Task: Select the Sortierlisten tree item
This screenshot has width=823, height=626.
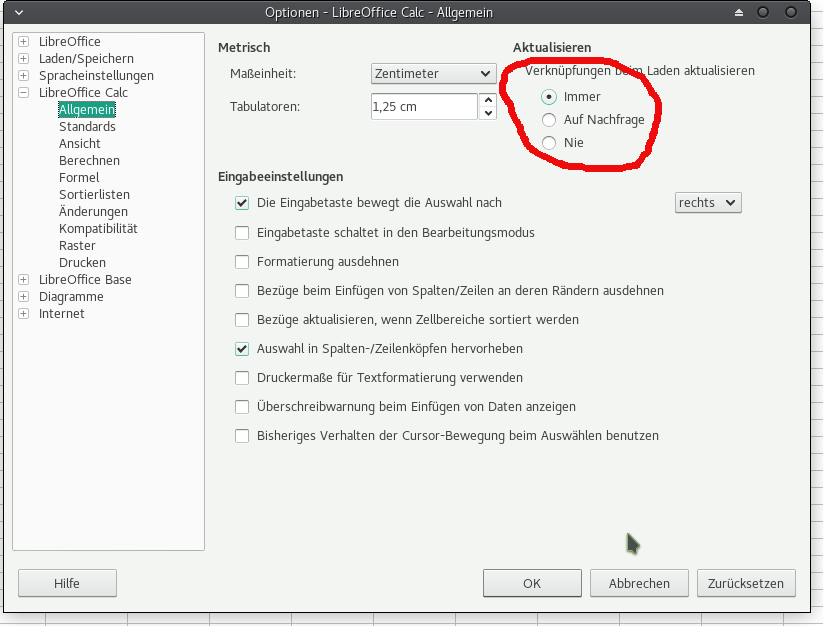Action: point(94,195)
